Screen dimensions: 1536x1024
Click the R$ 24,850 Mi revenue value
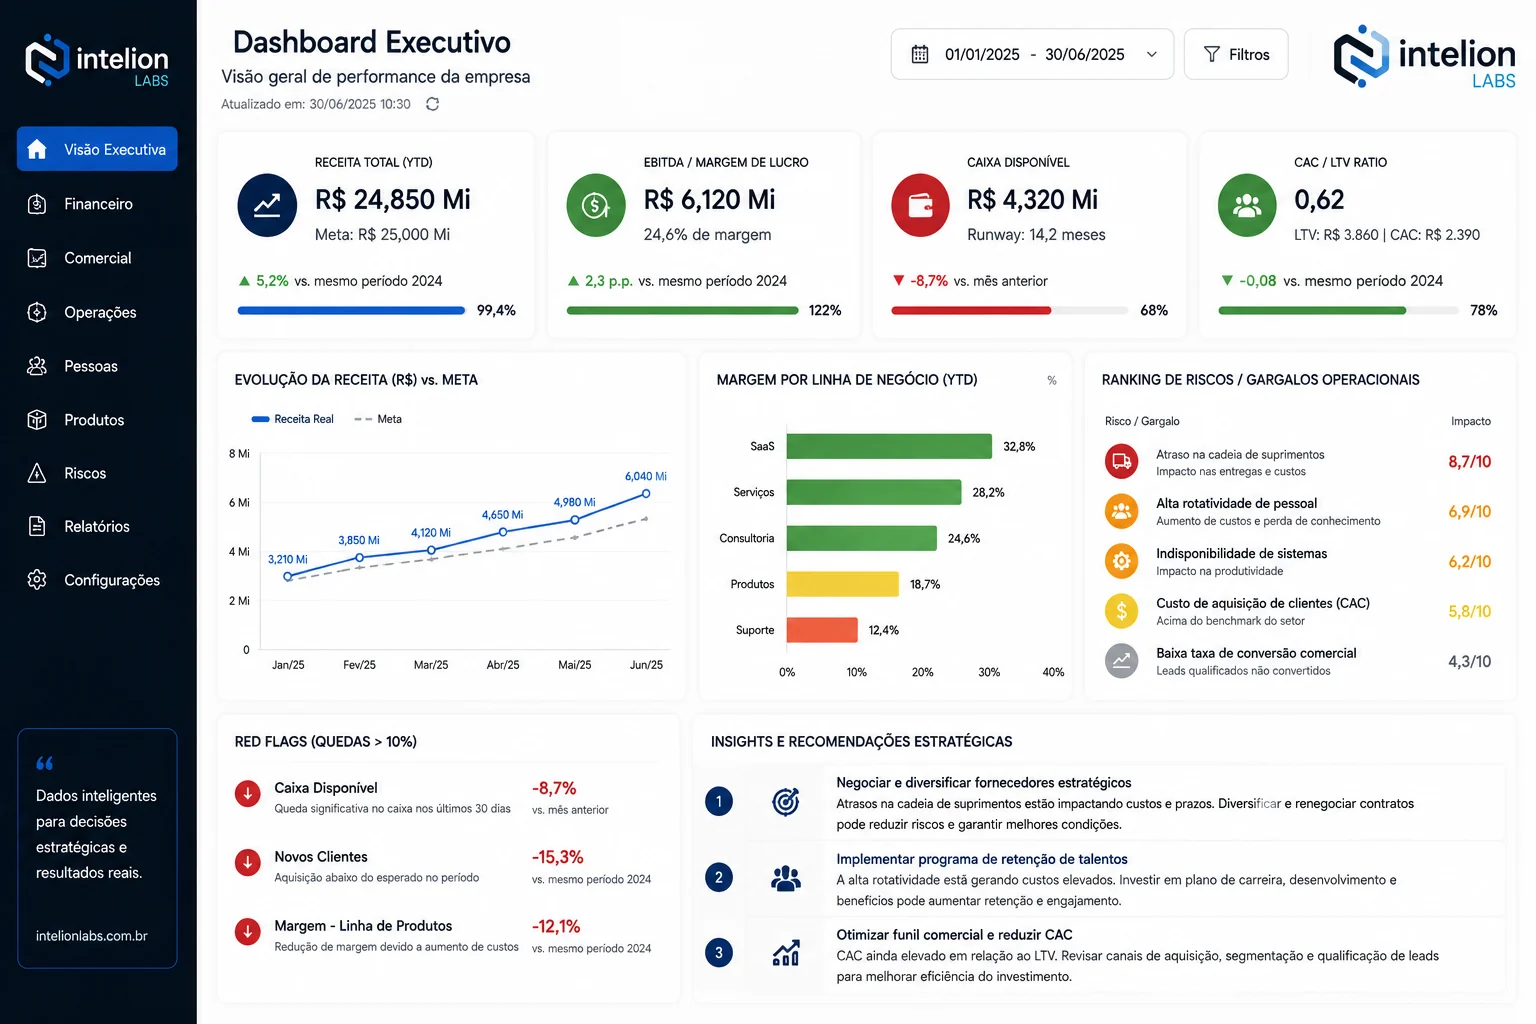pyautogui.click(x=393, y=199)
